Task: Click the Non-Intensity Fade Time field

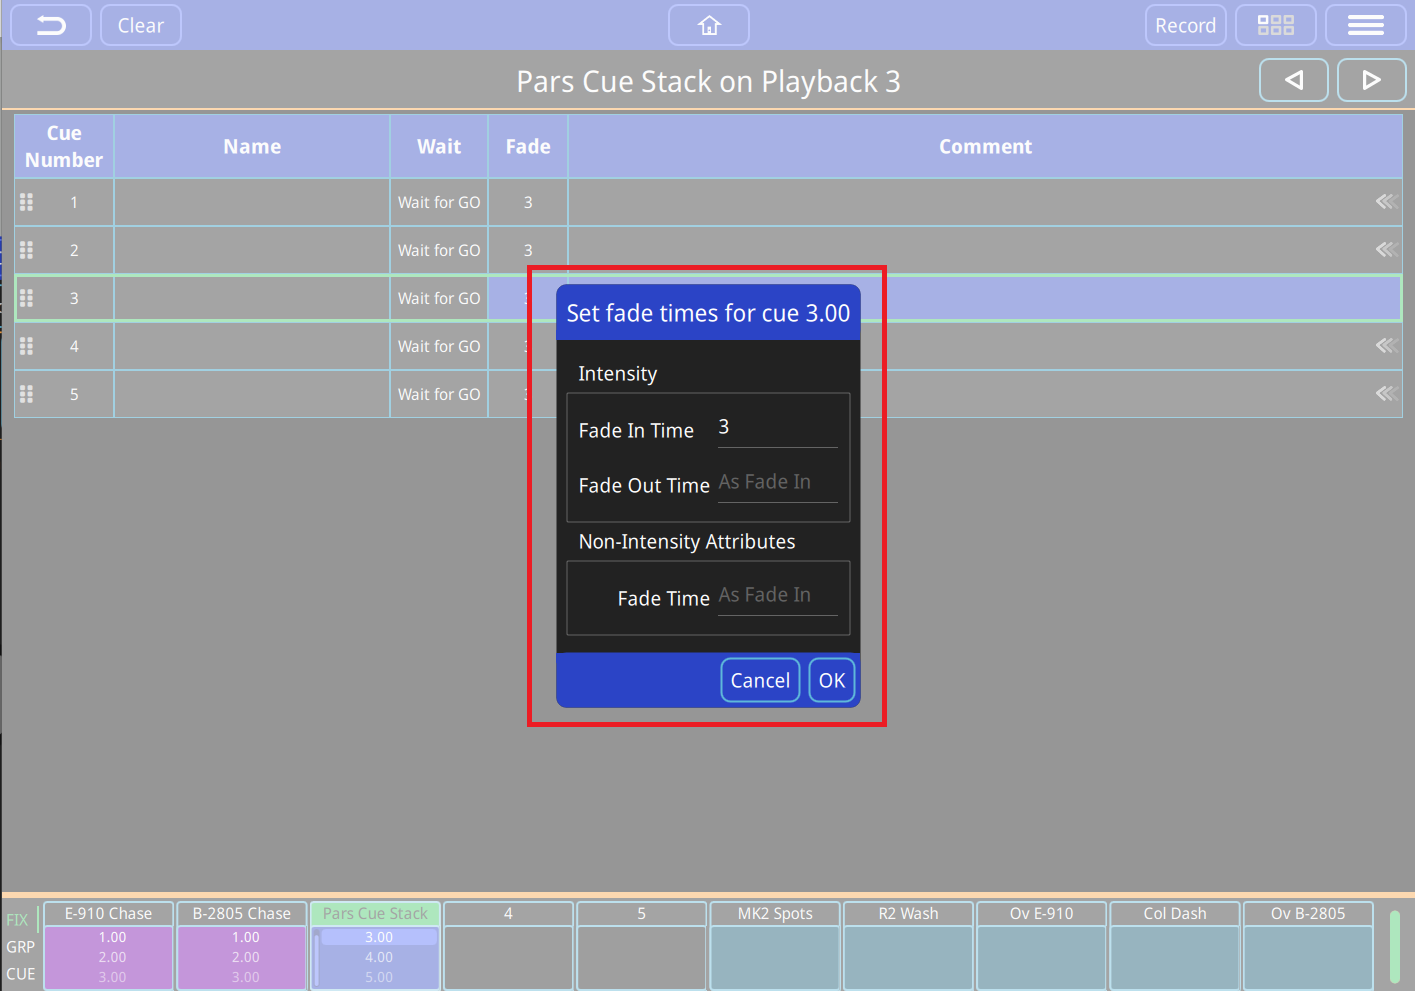Action: click(x=777, y=597)
